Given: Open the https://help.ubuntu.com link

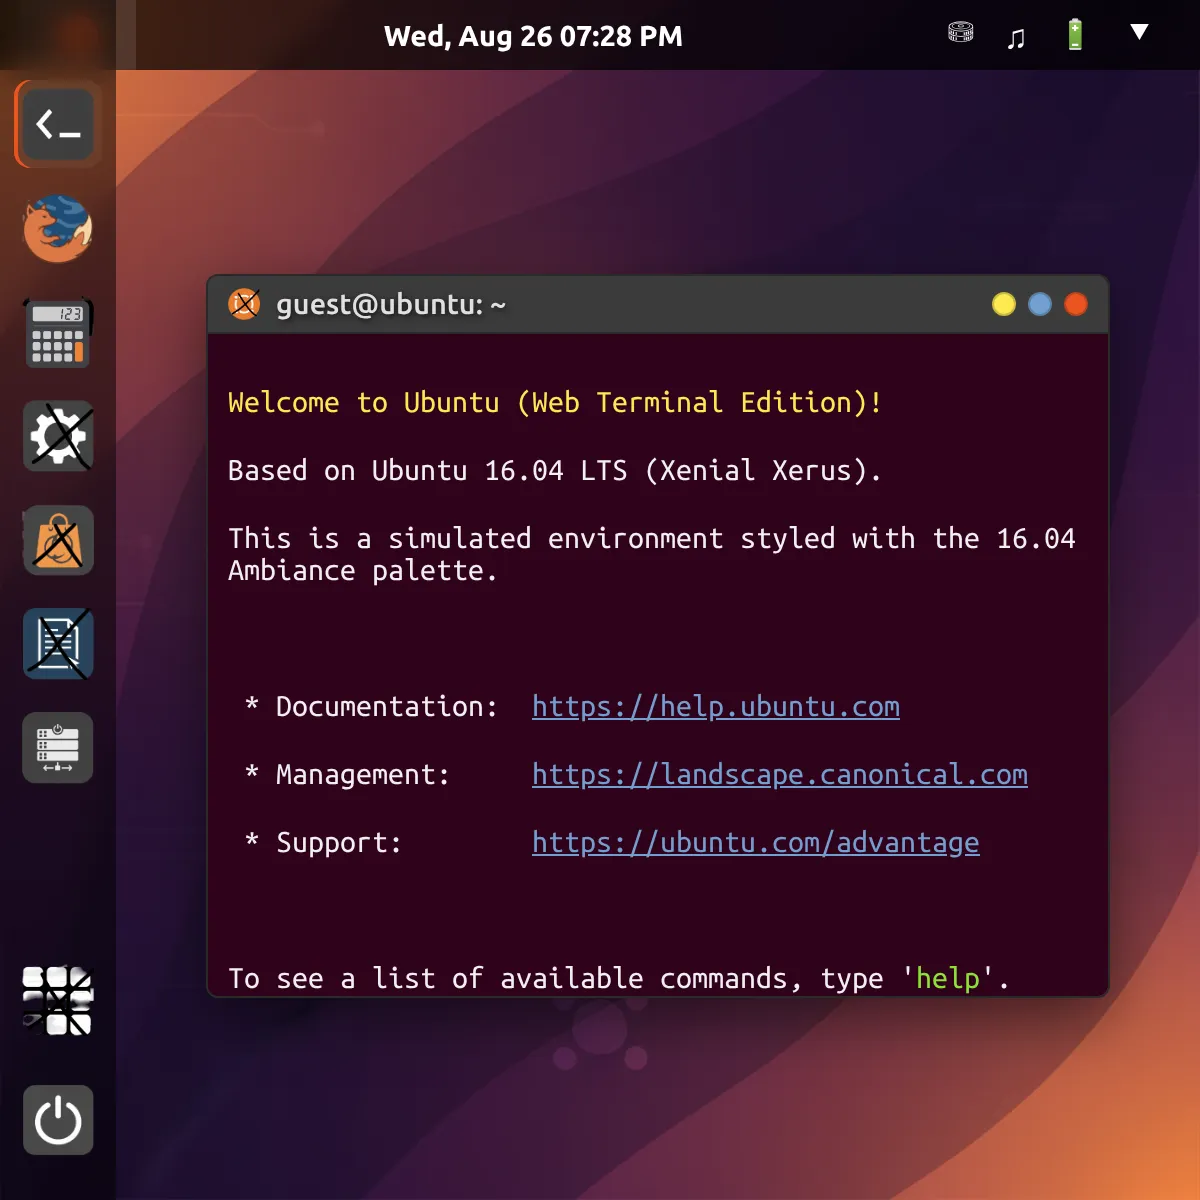Looking at the screenshot, I should [x=716, y=707].
